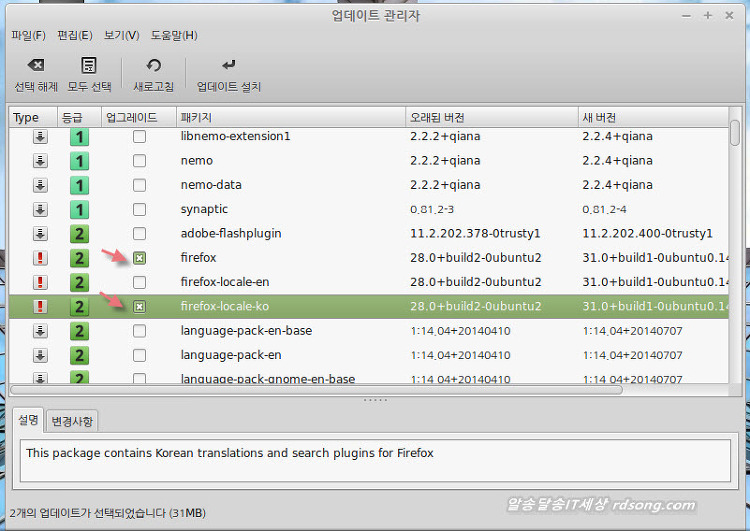Viewport: 750px width, 531px height.
Task: Uncheck the firefox upgrade checkbox
Action: coord(140,258)
